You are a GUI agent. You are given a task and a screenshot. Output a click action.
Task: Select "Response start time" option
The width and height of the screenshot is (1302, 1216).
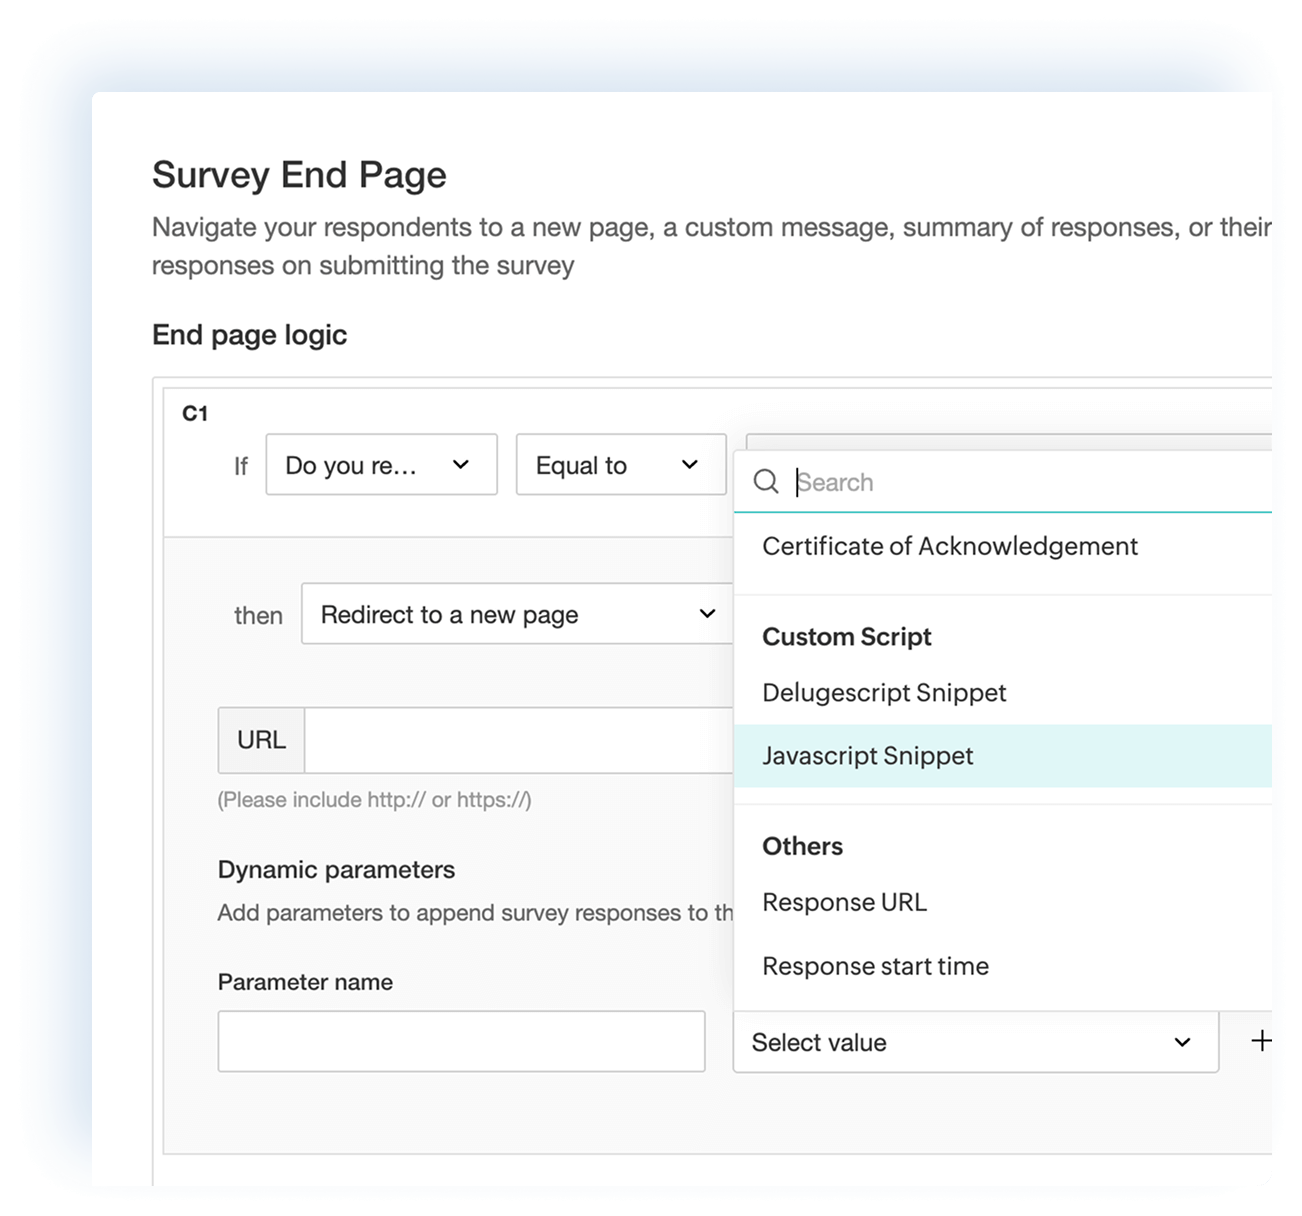[875, 965]
